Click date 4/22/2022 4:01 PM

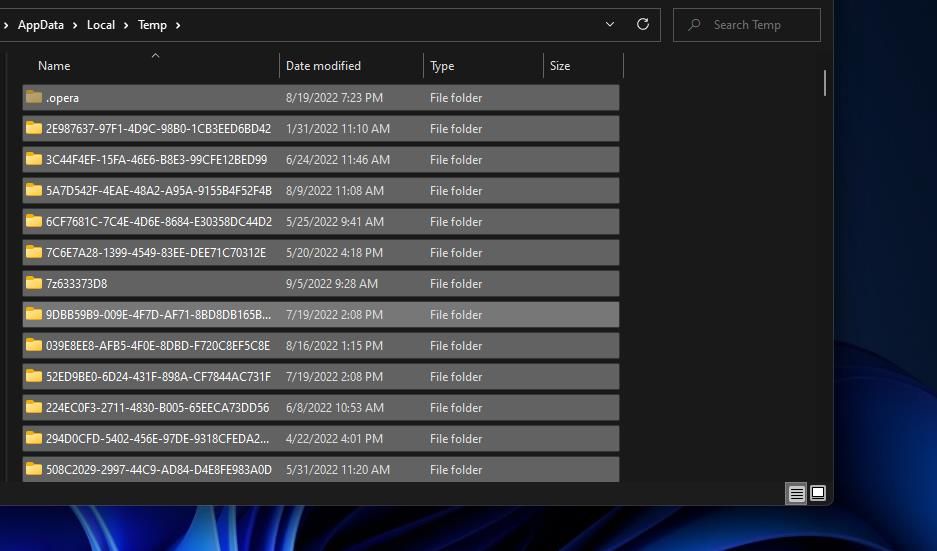pos(334,440)
